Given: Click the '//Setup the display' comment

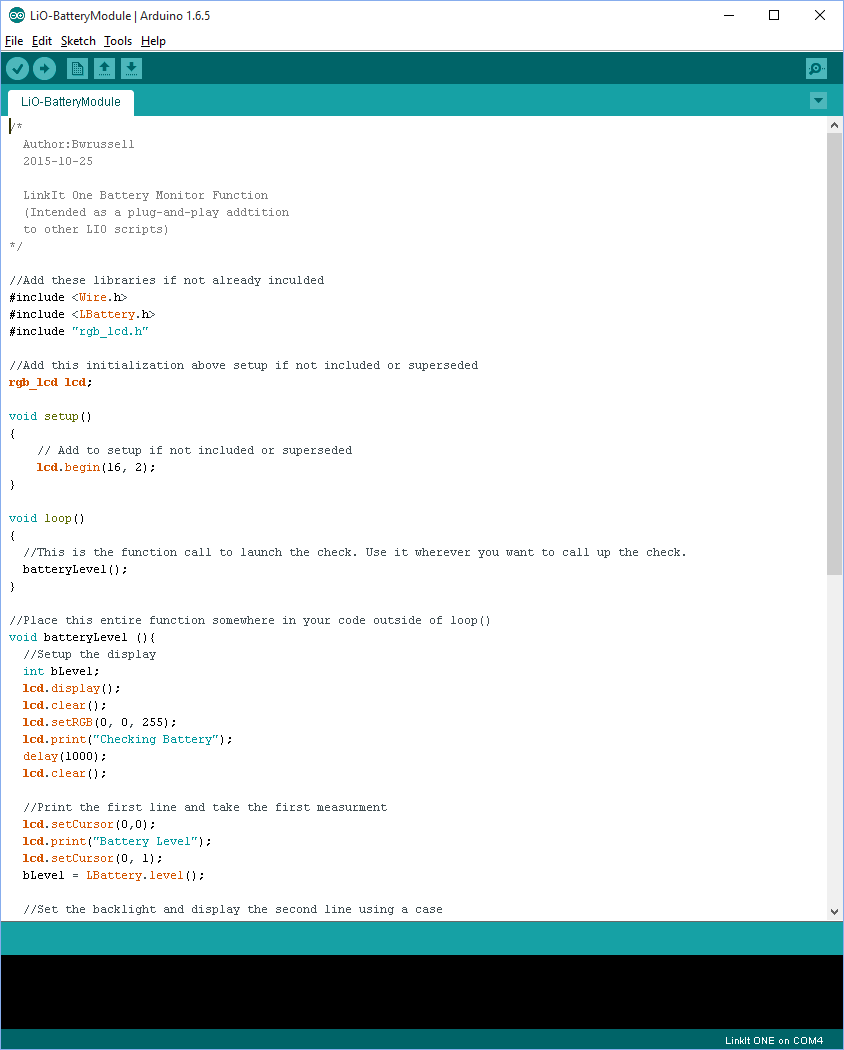Looking at the screenshot, I should click(x=90, y=654).
